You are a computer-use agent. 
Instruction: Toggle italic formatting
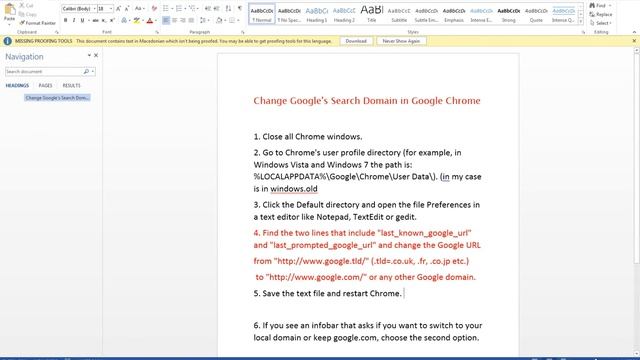point(74,20)
